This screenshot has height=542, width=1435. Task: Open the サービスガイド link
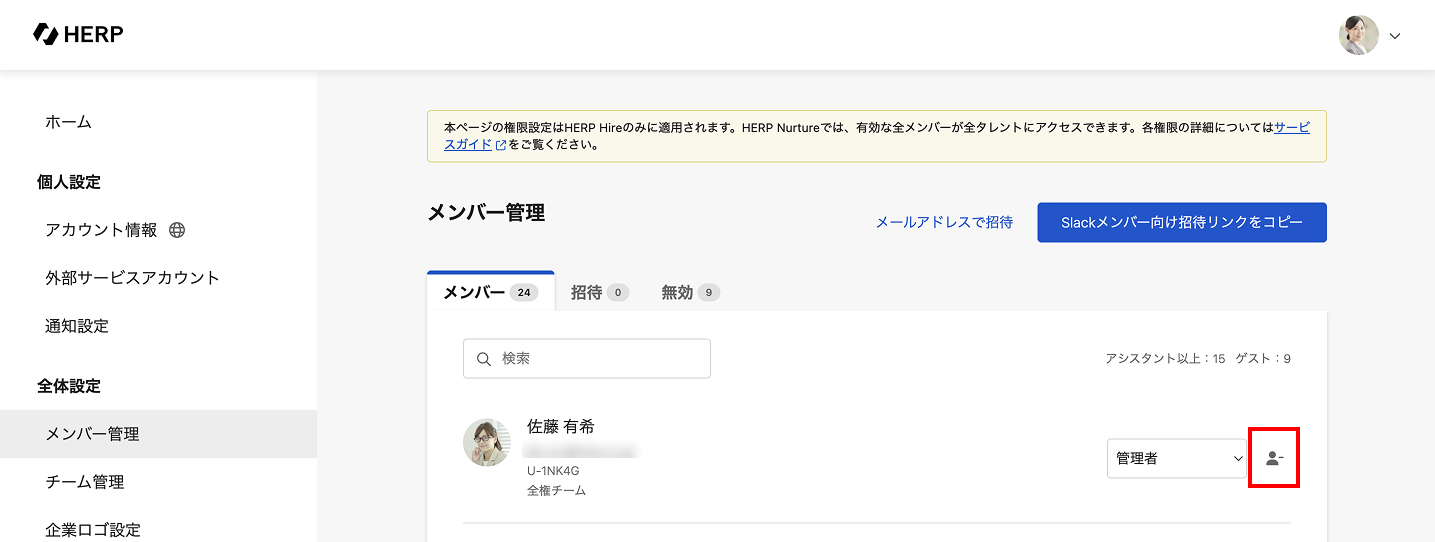[1291, 128]
